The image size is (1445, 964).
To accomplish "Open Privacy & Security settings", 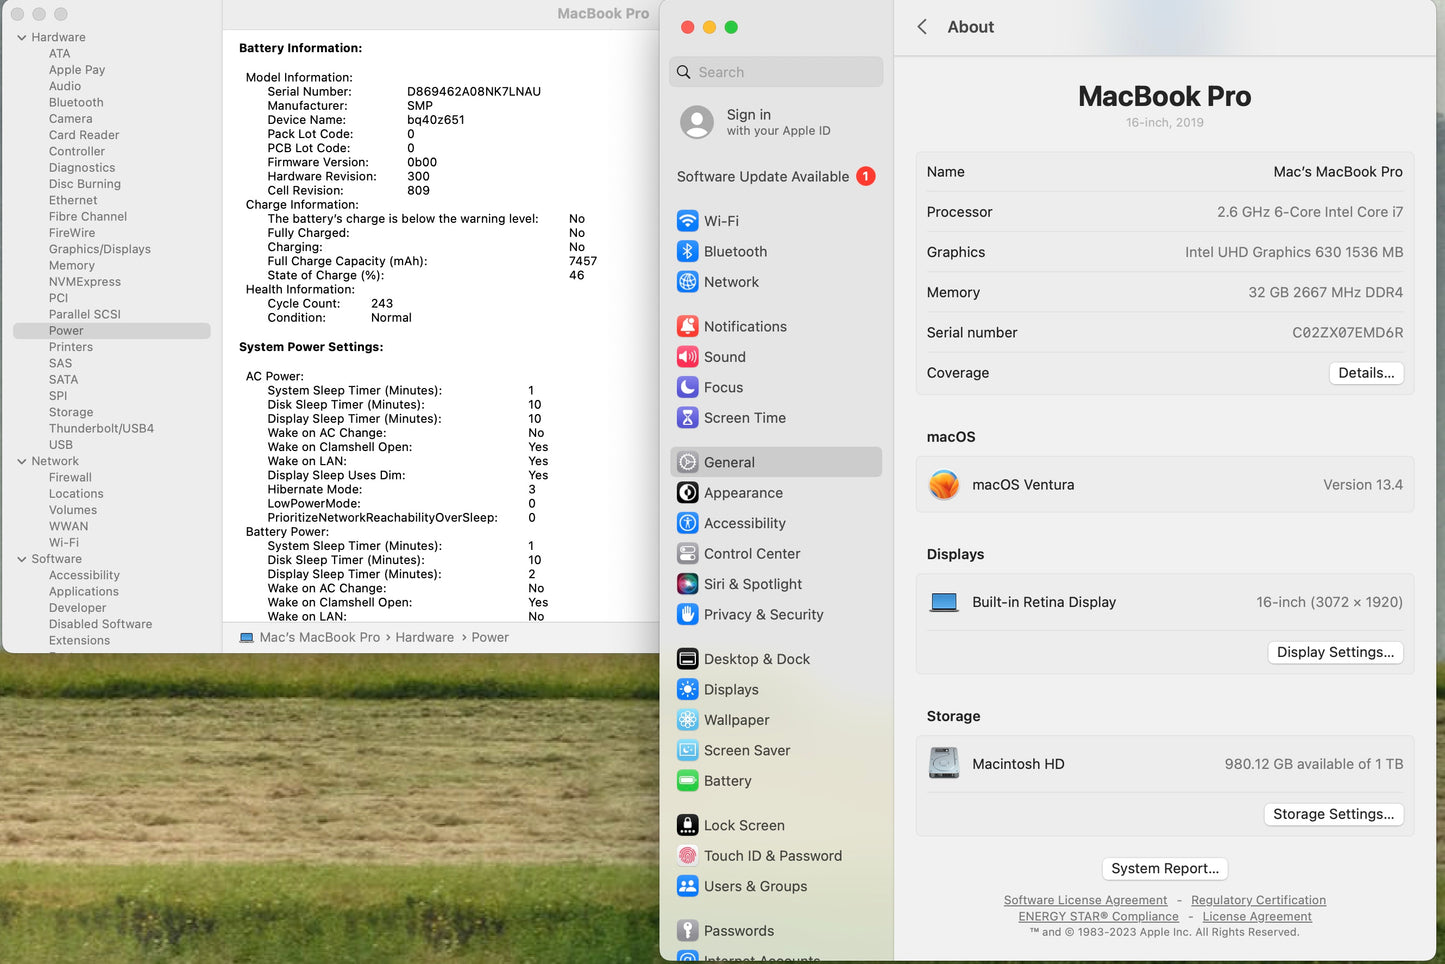I will coord(763,614).
